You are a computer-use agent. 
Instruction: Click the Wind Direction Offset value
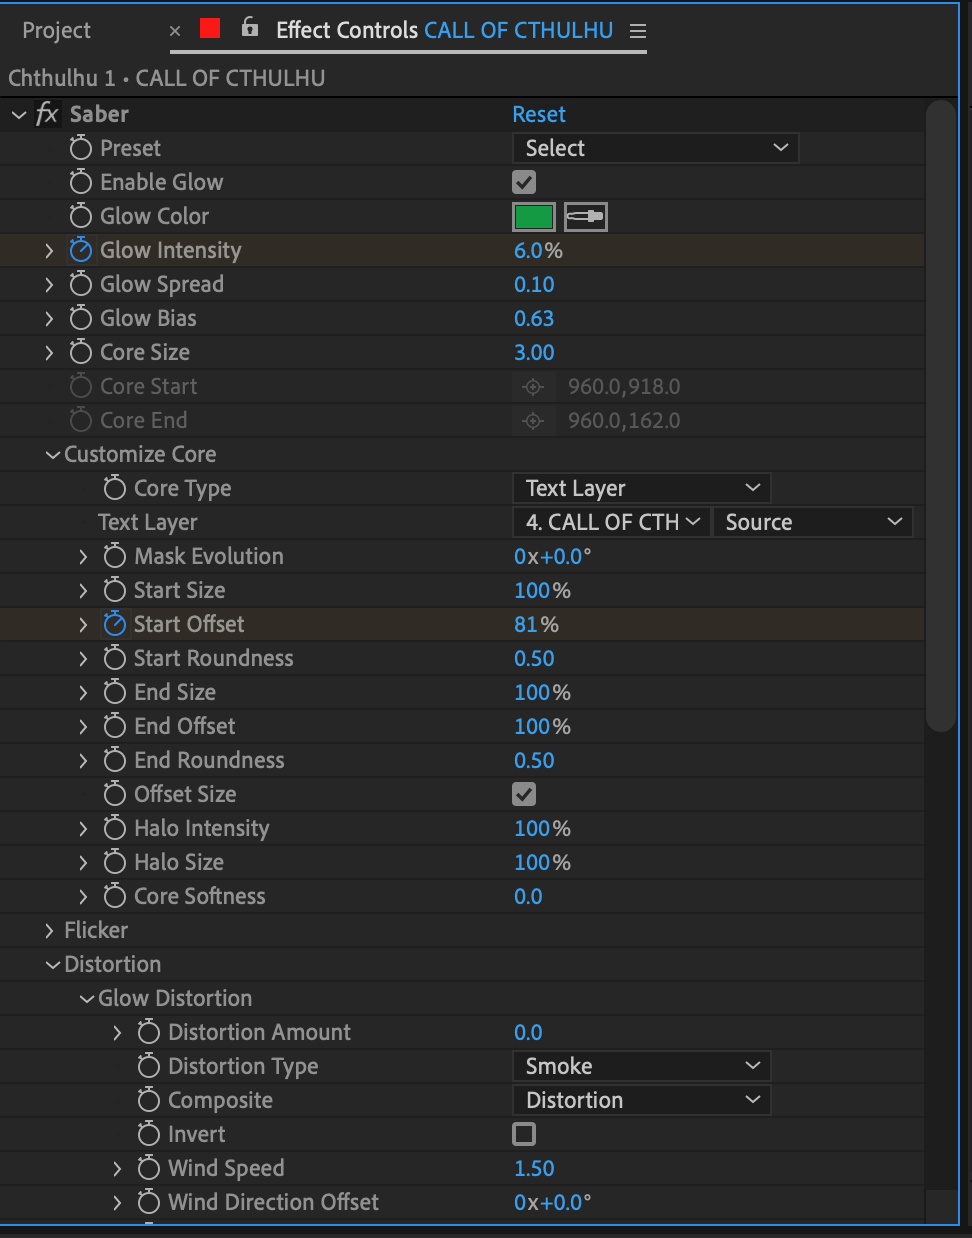(x=553, y=1202)
